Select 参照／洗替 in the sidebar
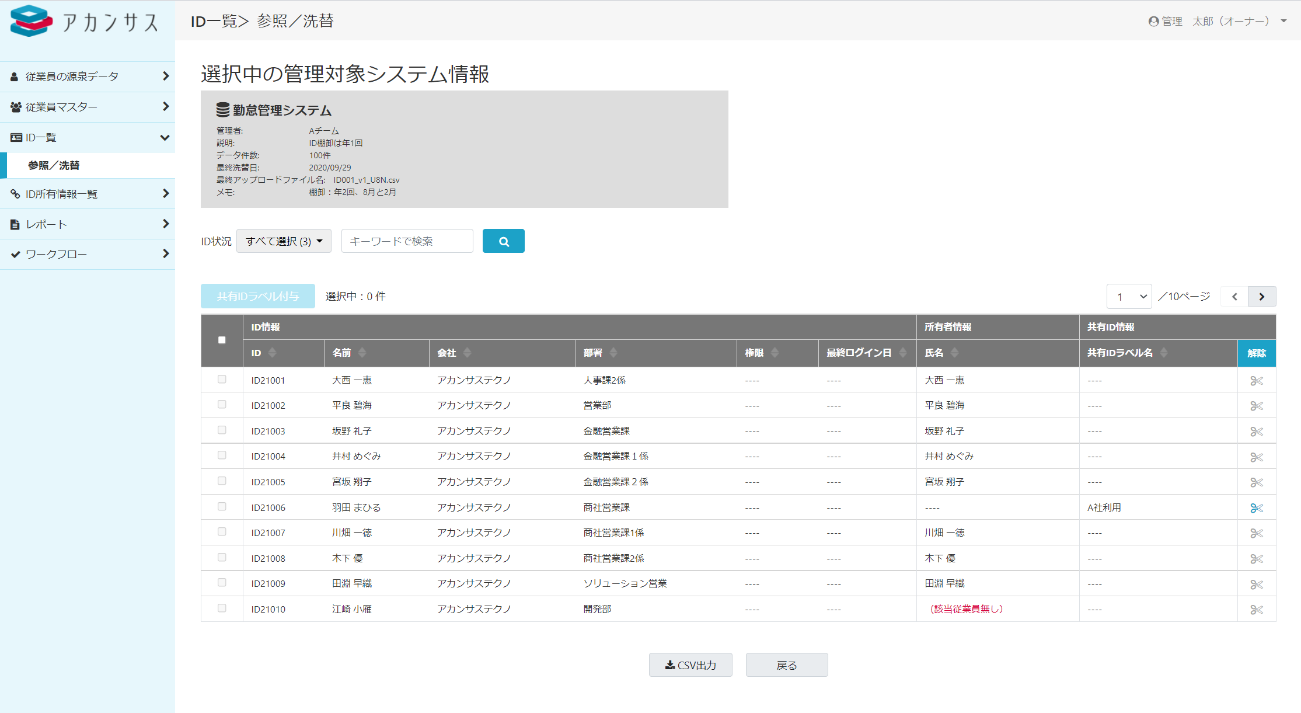 (x=54, y=165)
